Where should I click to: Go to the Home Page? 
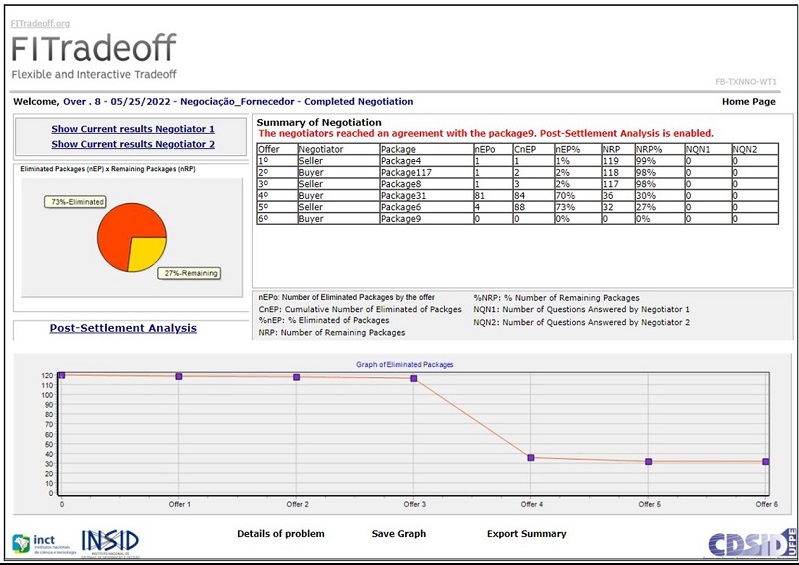[748, 102]
